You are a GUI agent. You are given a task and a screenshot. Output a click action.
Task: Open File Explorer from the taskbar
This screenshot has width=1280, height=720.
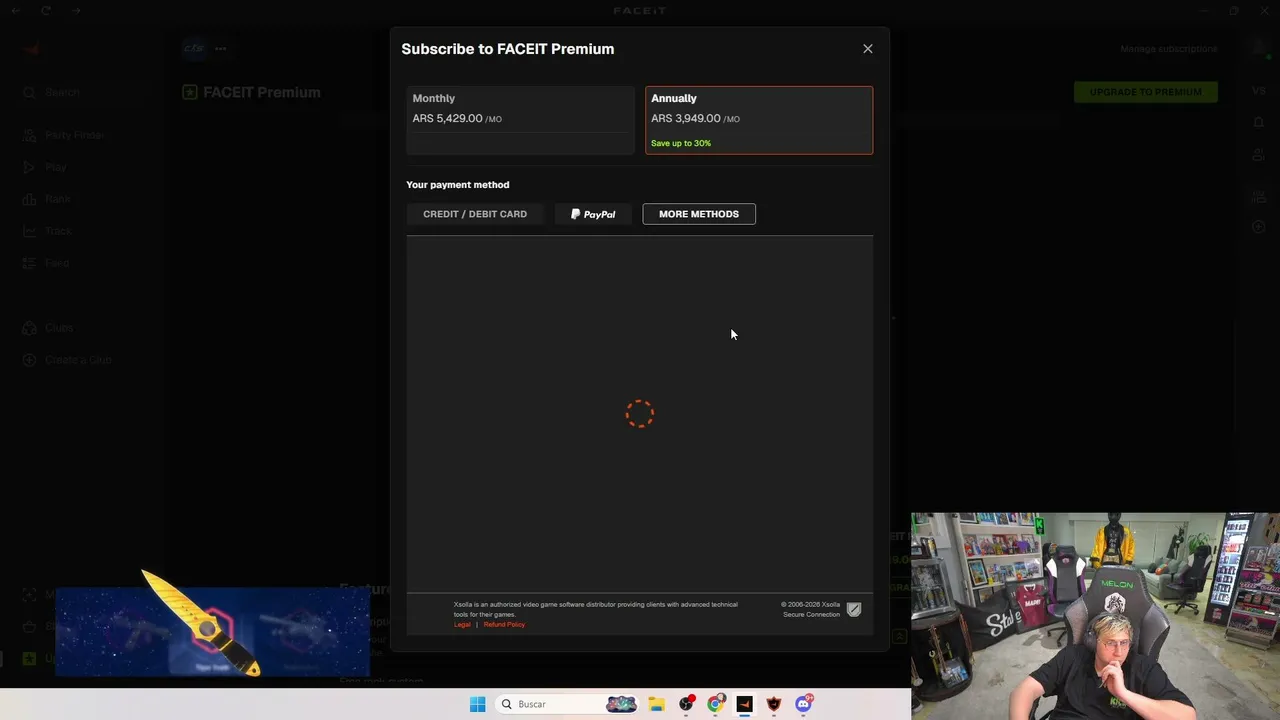[x=656, y=704]
